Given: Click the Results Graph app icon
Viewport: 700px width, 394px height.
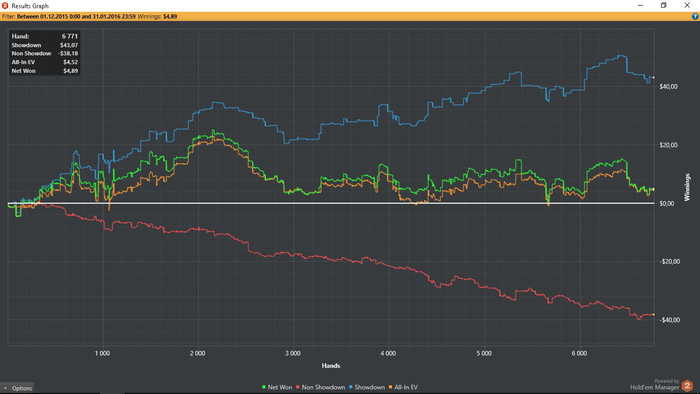Looking at the screenshot, I should pos(5,5).
